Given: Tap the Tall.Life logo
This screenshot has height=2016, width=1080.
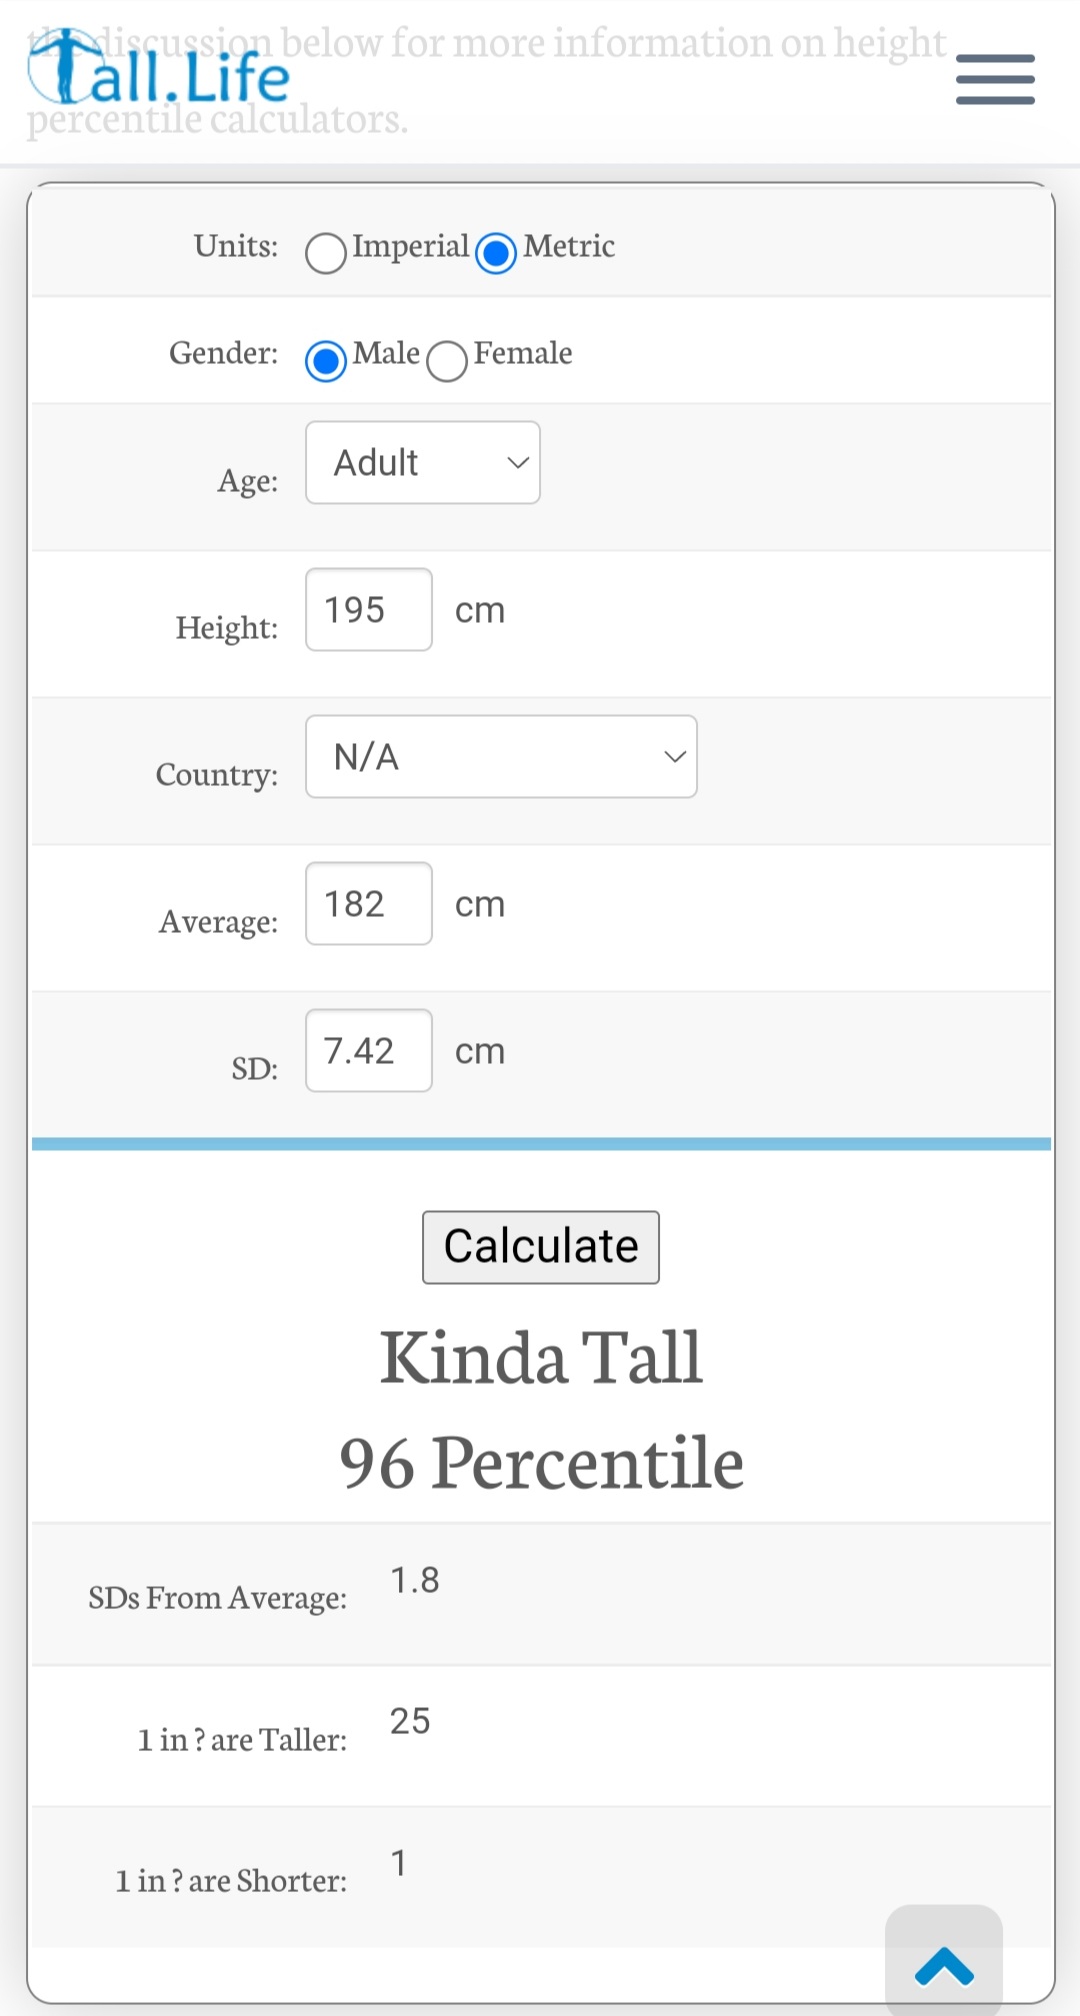Looking at the screenshot, I should 159,68.
